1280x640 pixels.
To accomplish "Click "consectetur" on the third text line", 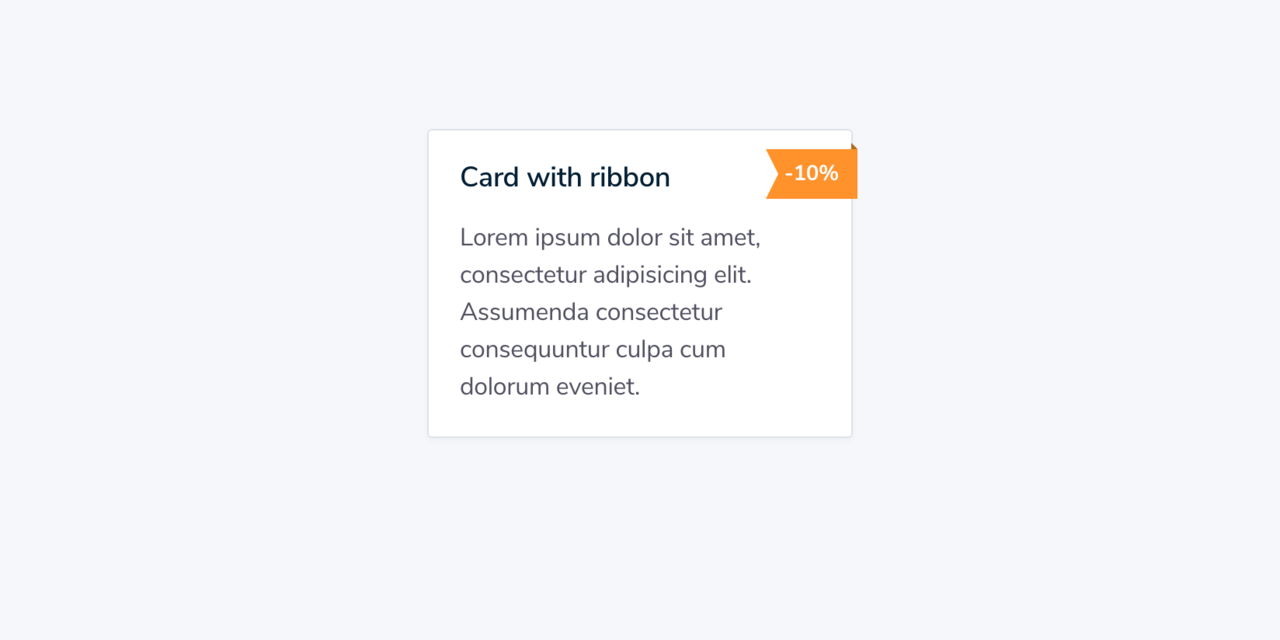I will point(658,312).
